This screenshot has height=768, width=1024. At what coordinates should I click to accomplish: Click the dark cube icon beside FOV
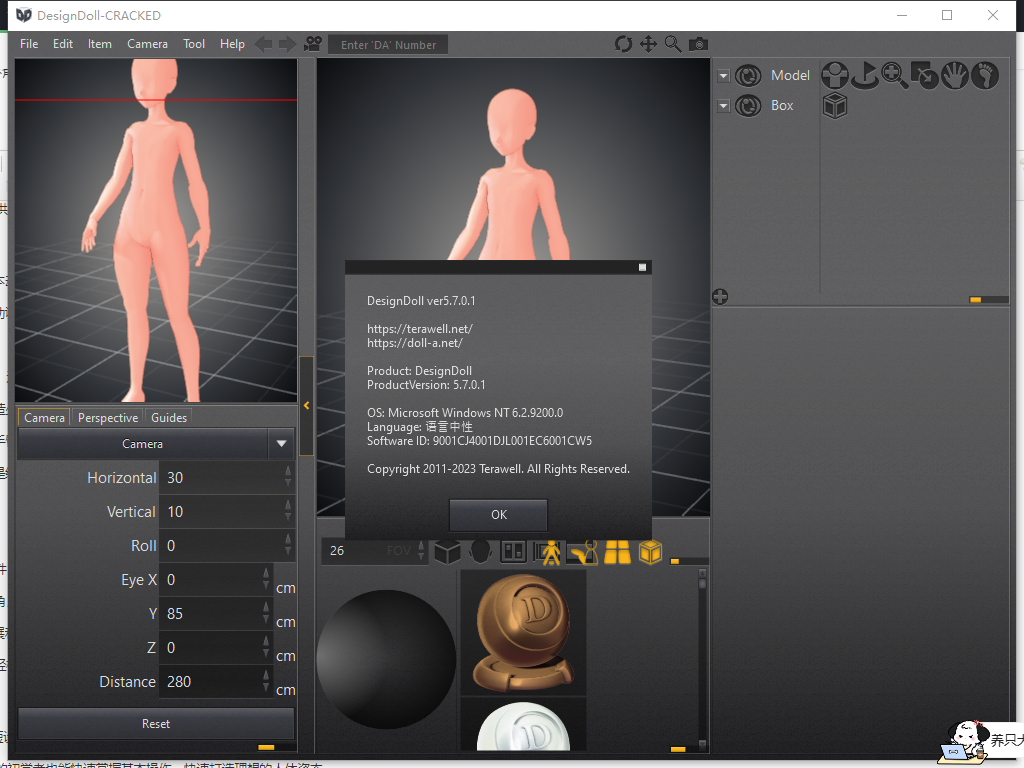[x=448, y=552]
